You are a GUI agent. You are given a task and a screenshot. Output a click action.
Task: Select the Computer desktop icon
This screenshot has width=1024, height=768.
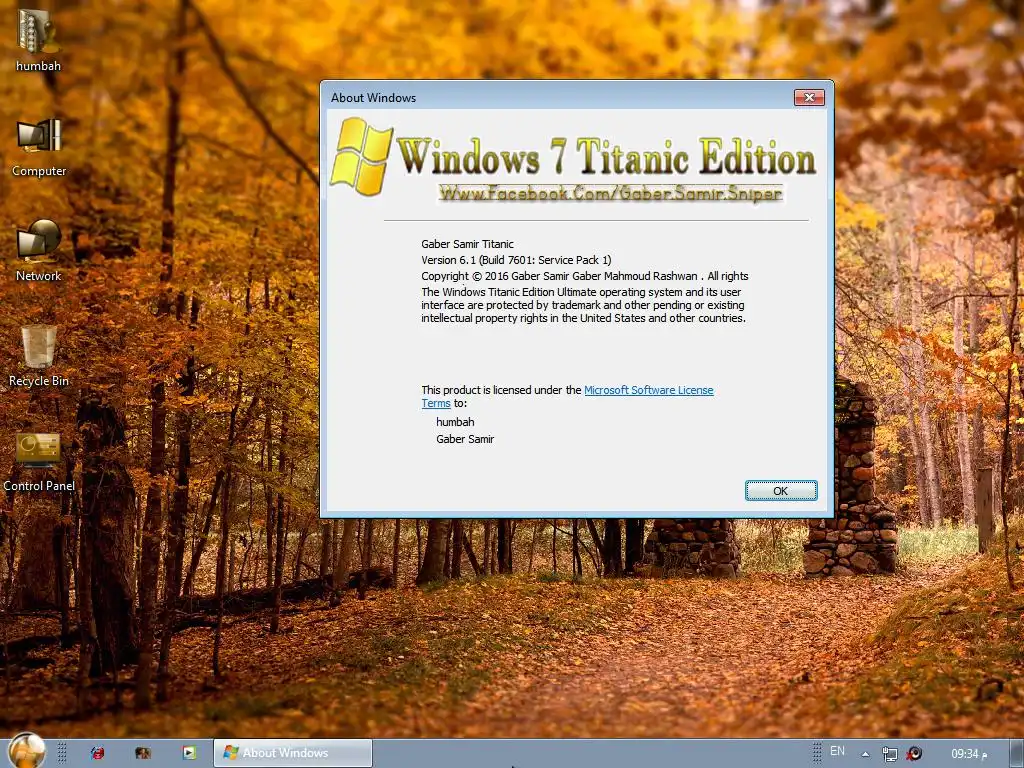39,146
